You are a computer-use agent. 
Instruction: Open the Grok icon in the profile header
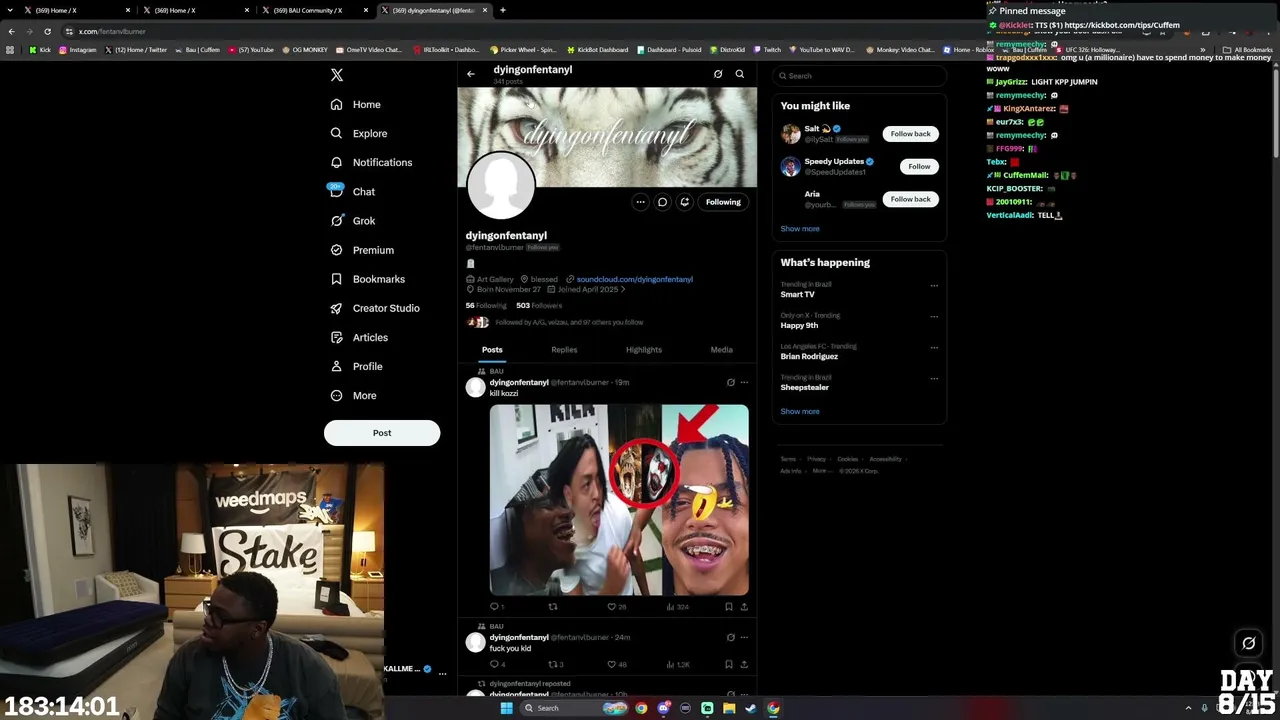tap(718, 74)
